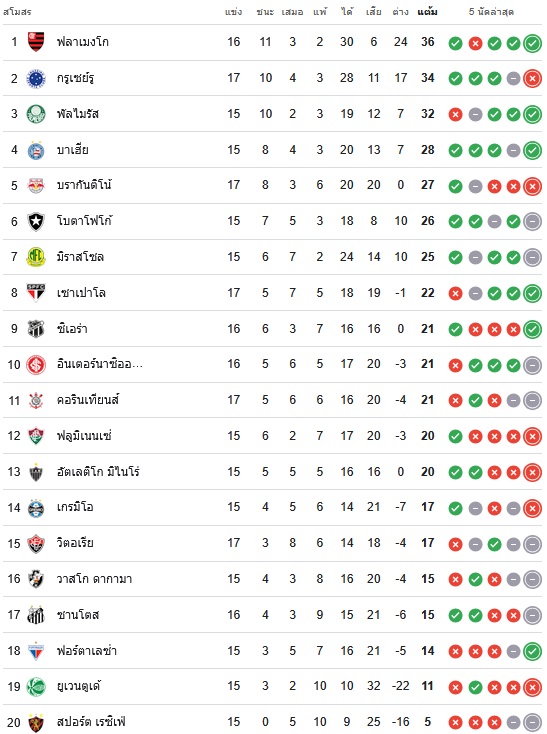This screenshot has height=734, width=547.
Task: Click the Cruzeiro blue star crest
Action: (36, 78)
